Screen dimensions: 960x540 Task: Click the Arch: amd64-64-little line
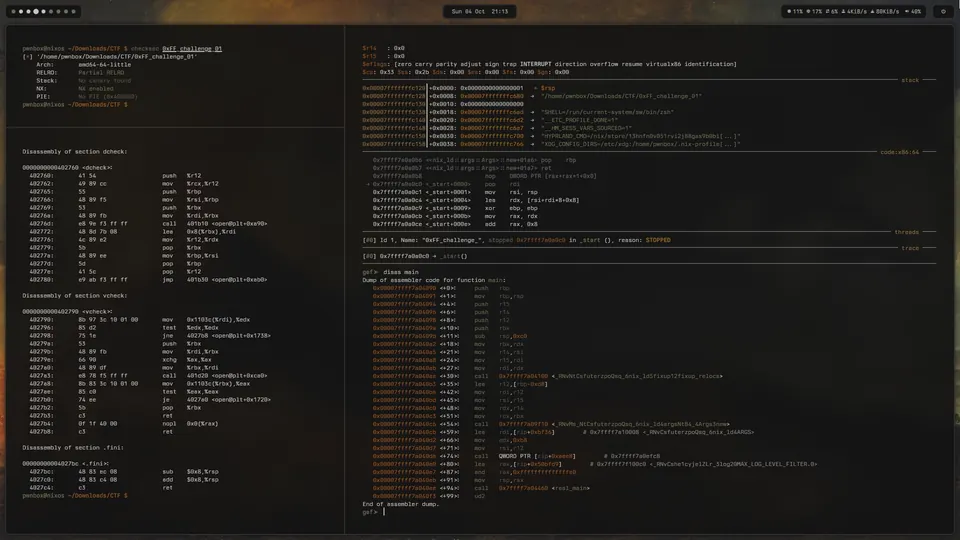[x=83, y=64]
